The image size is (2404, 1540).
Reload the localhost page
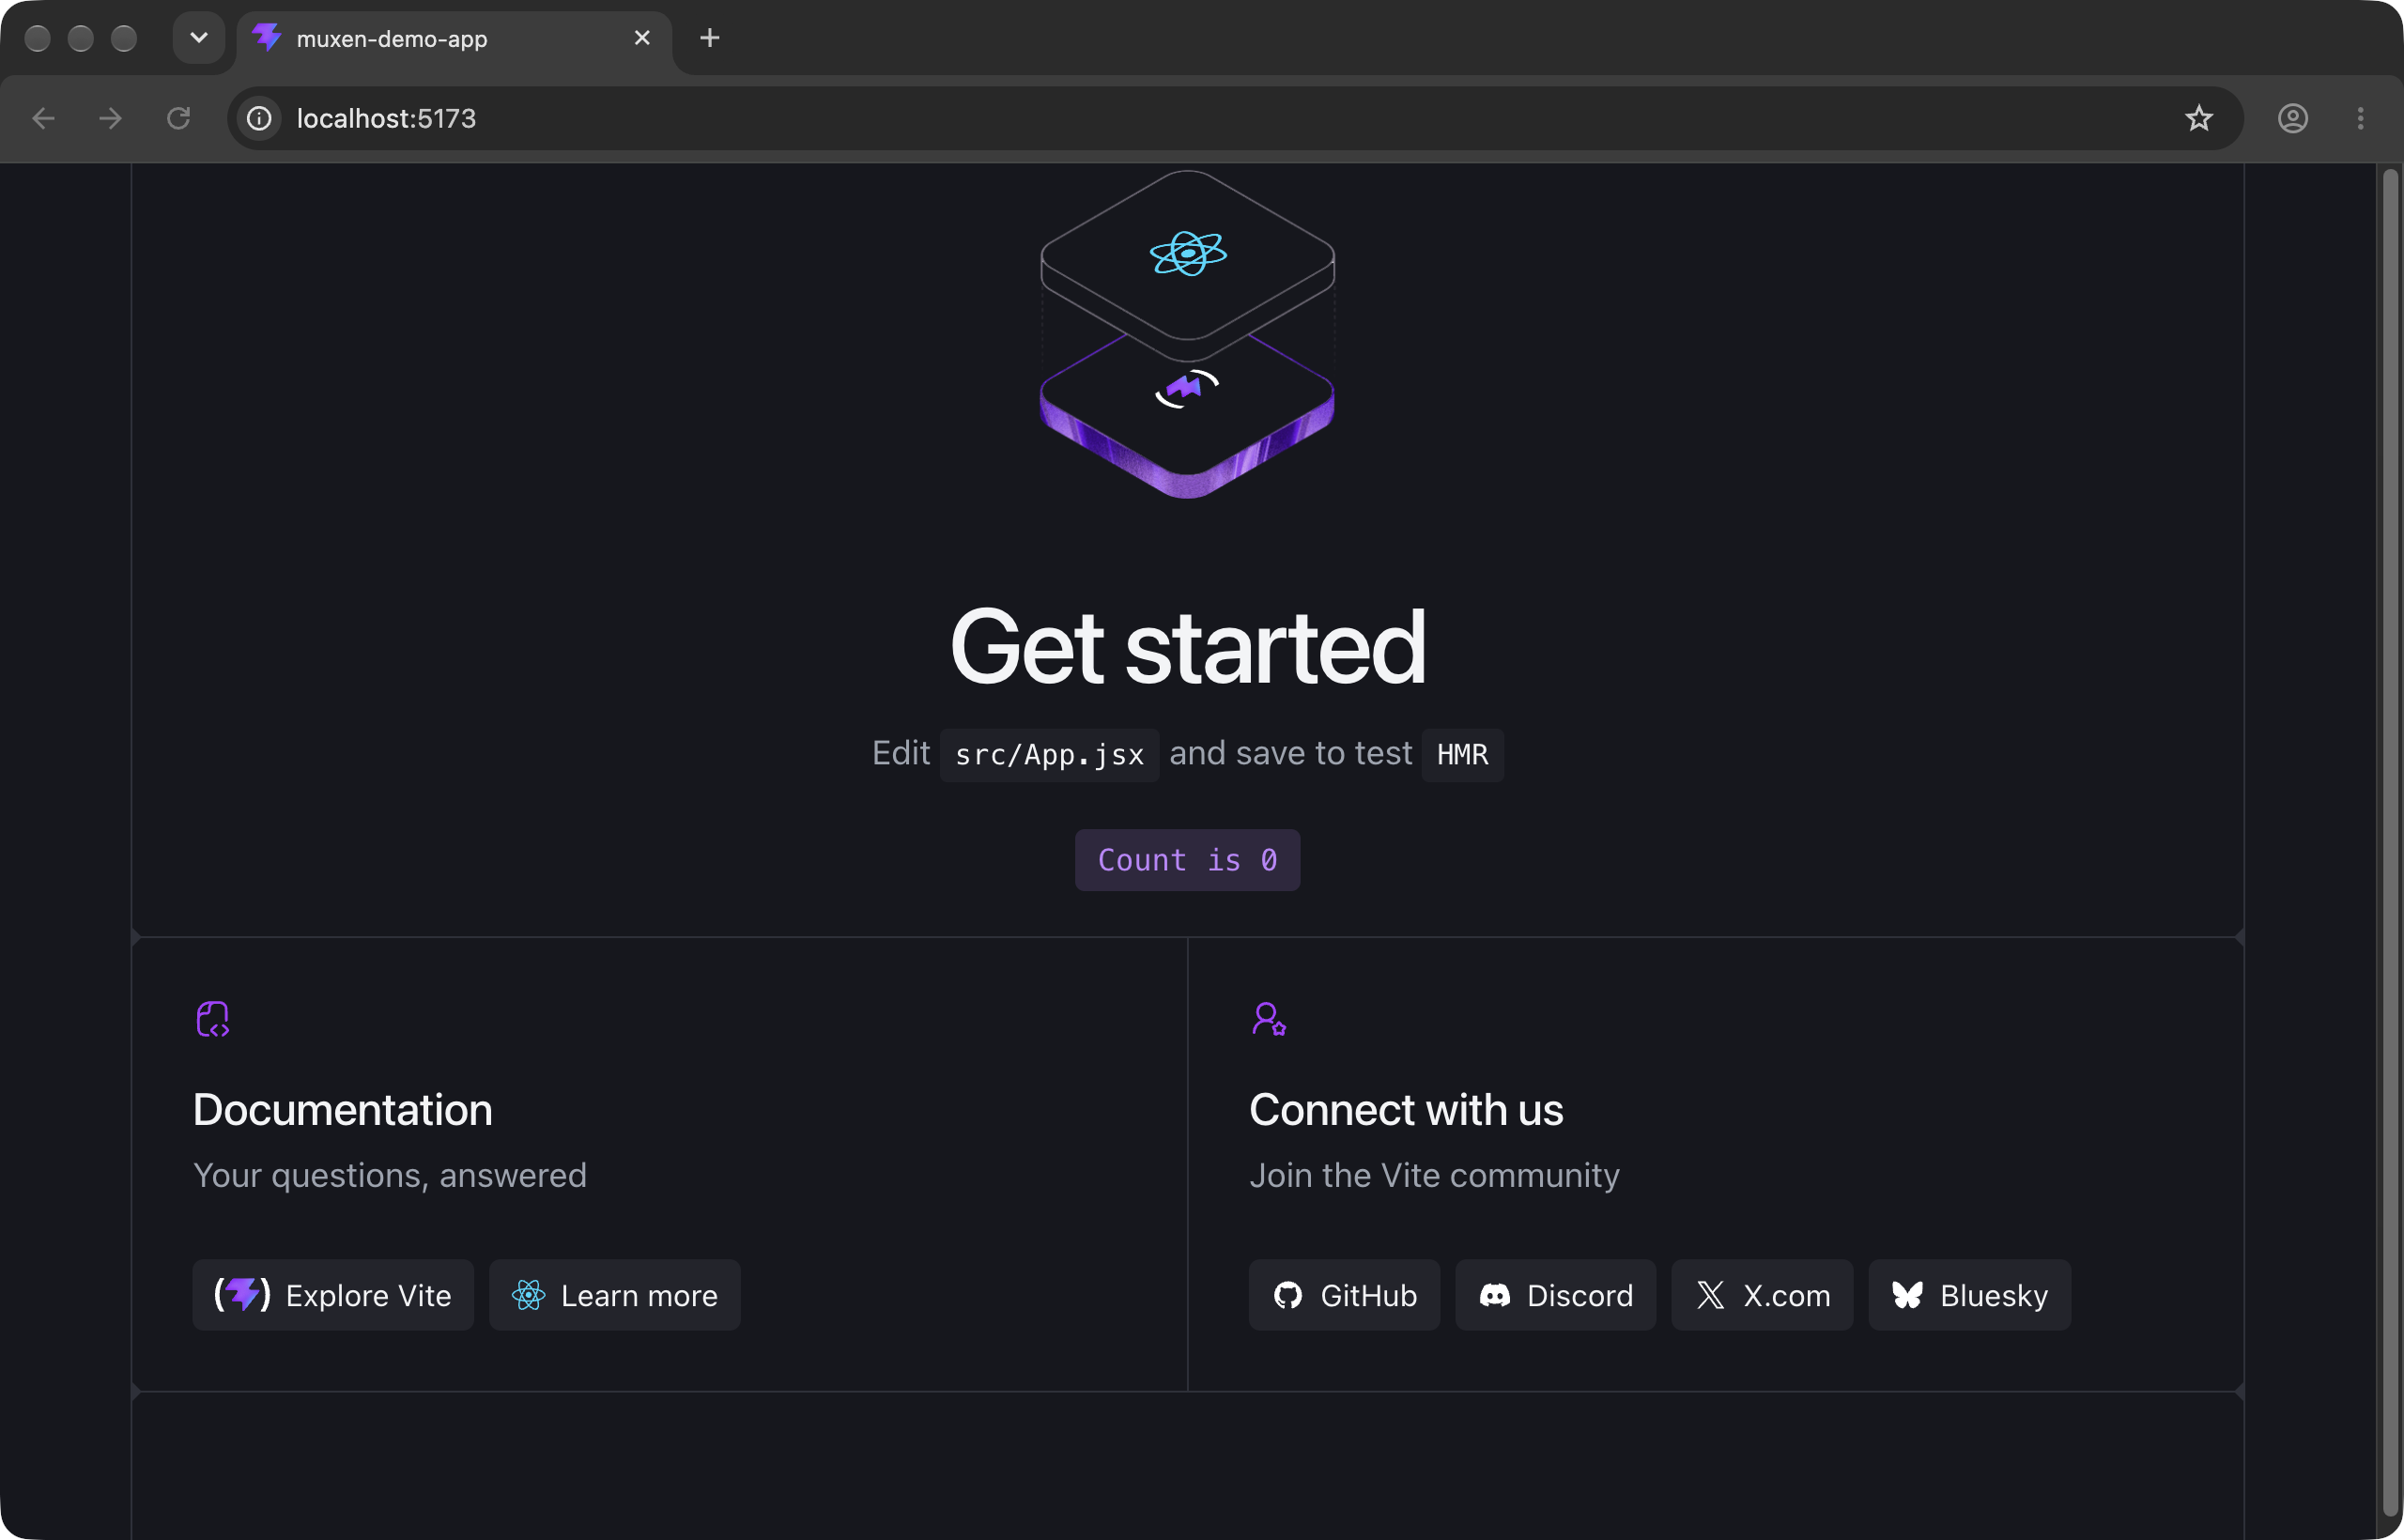click(x=178, y=118)
